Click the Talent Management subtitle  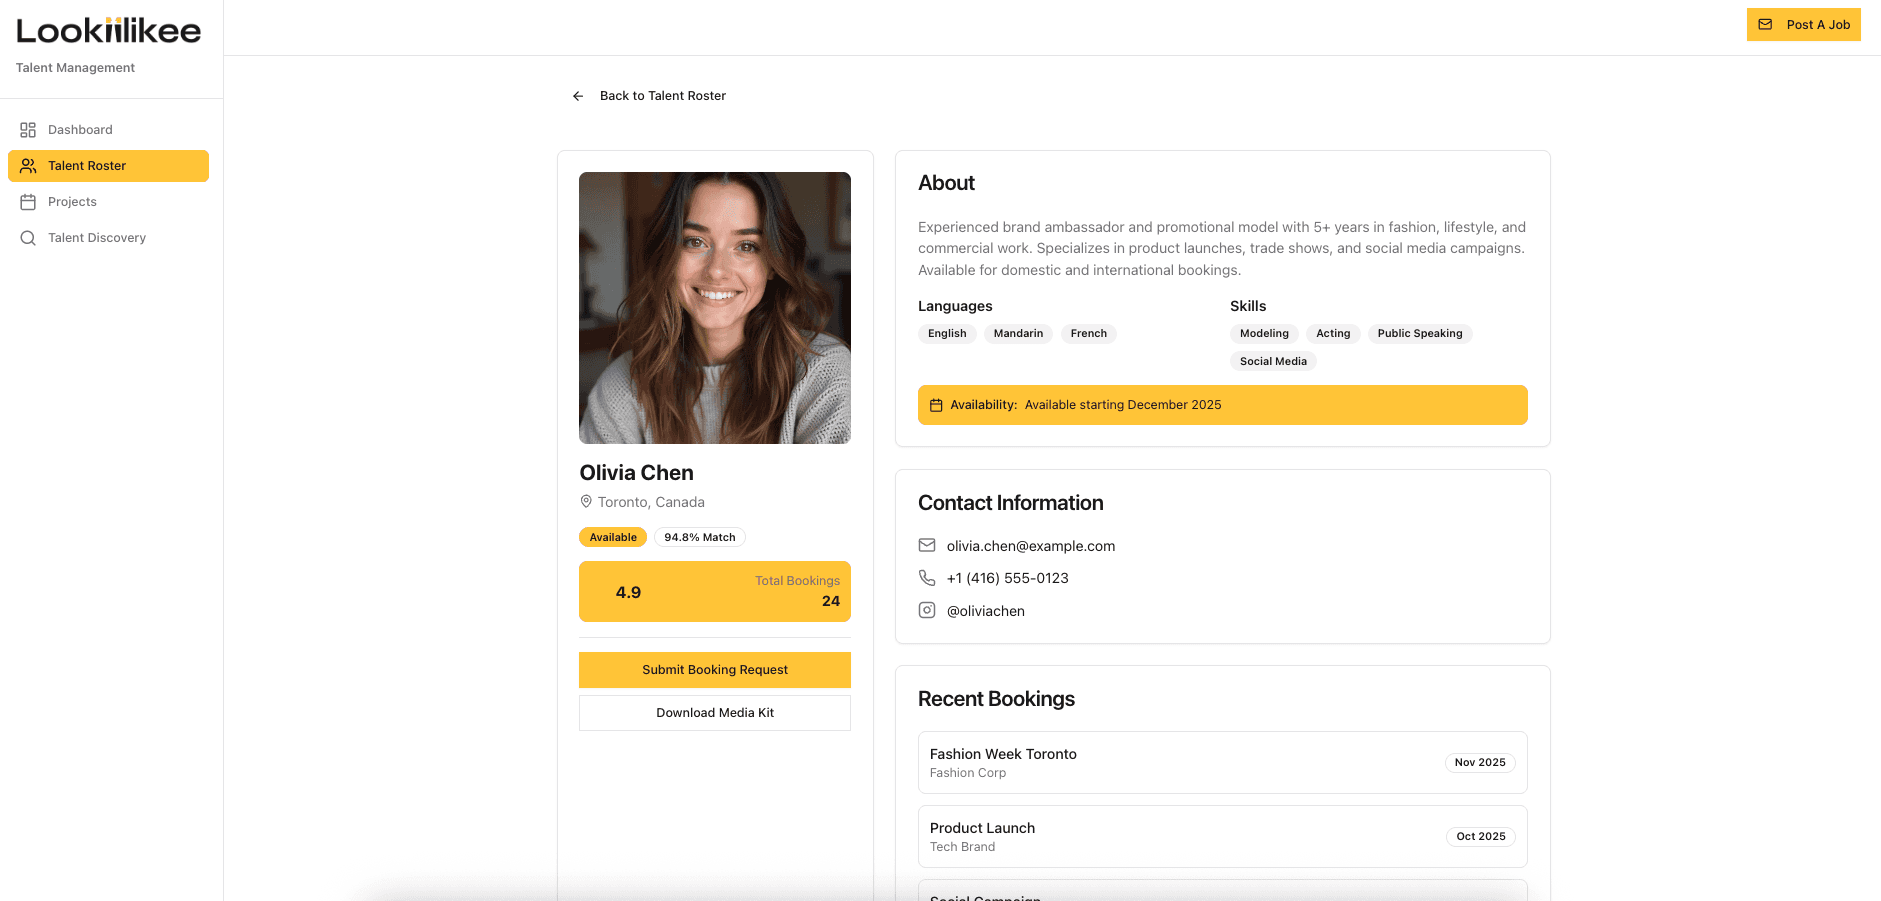pyautogui.click(x=75, y=68)
